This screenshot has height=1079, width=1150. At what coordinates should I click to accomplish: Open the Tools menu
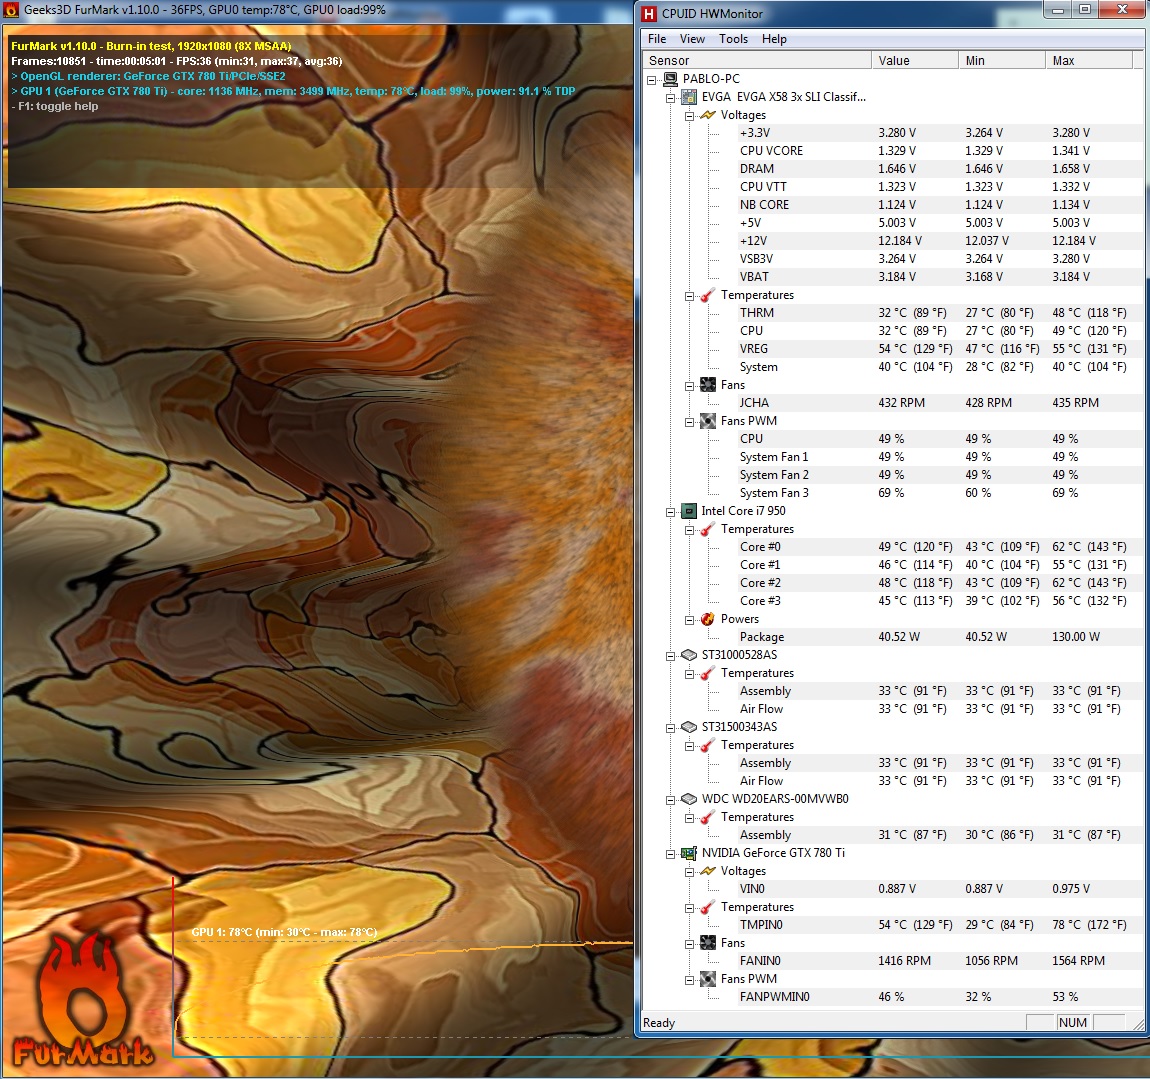733,39
